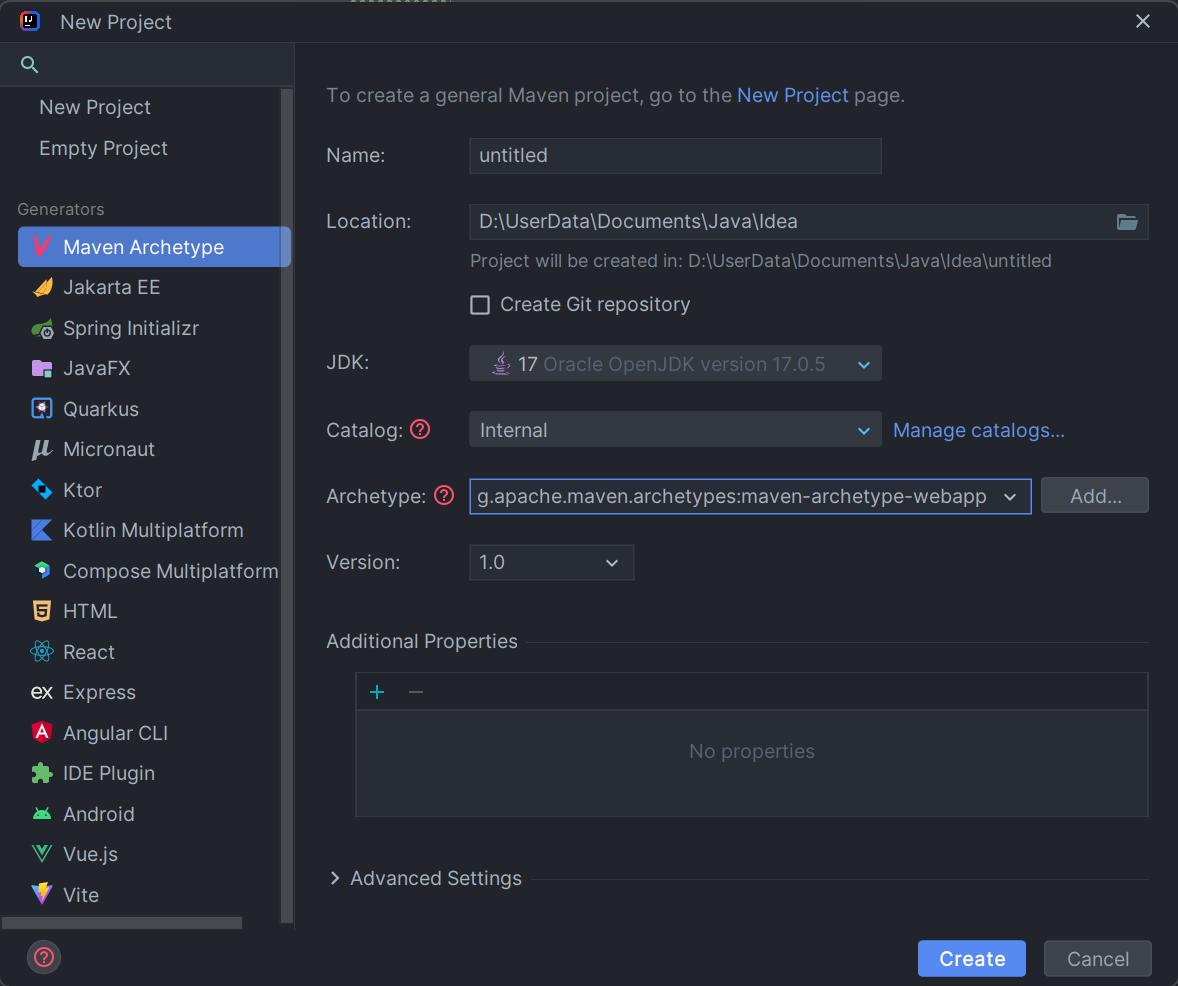Click the Ktor generator icon
This screenshot has height=986, width=1178.
42,490
